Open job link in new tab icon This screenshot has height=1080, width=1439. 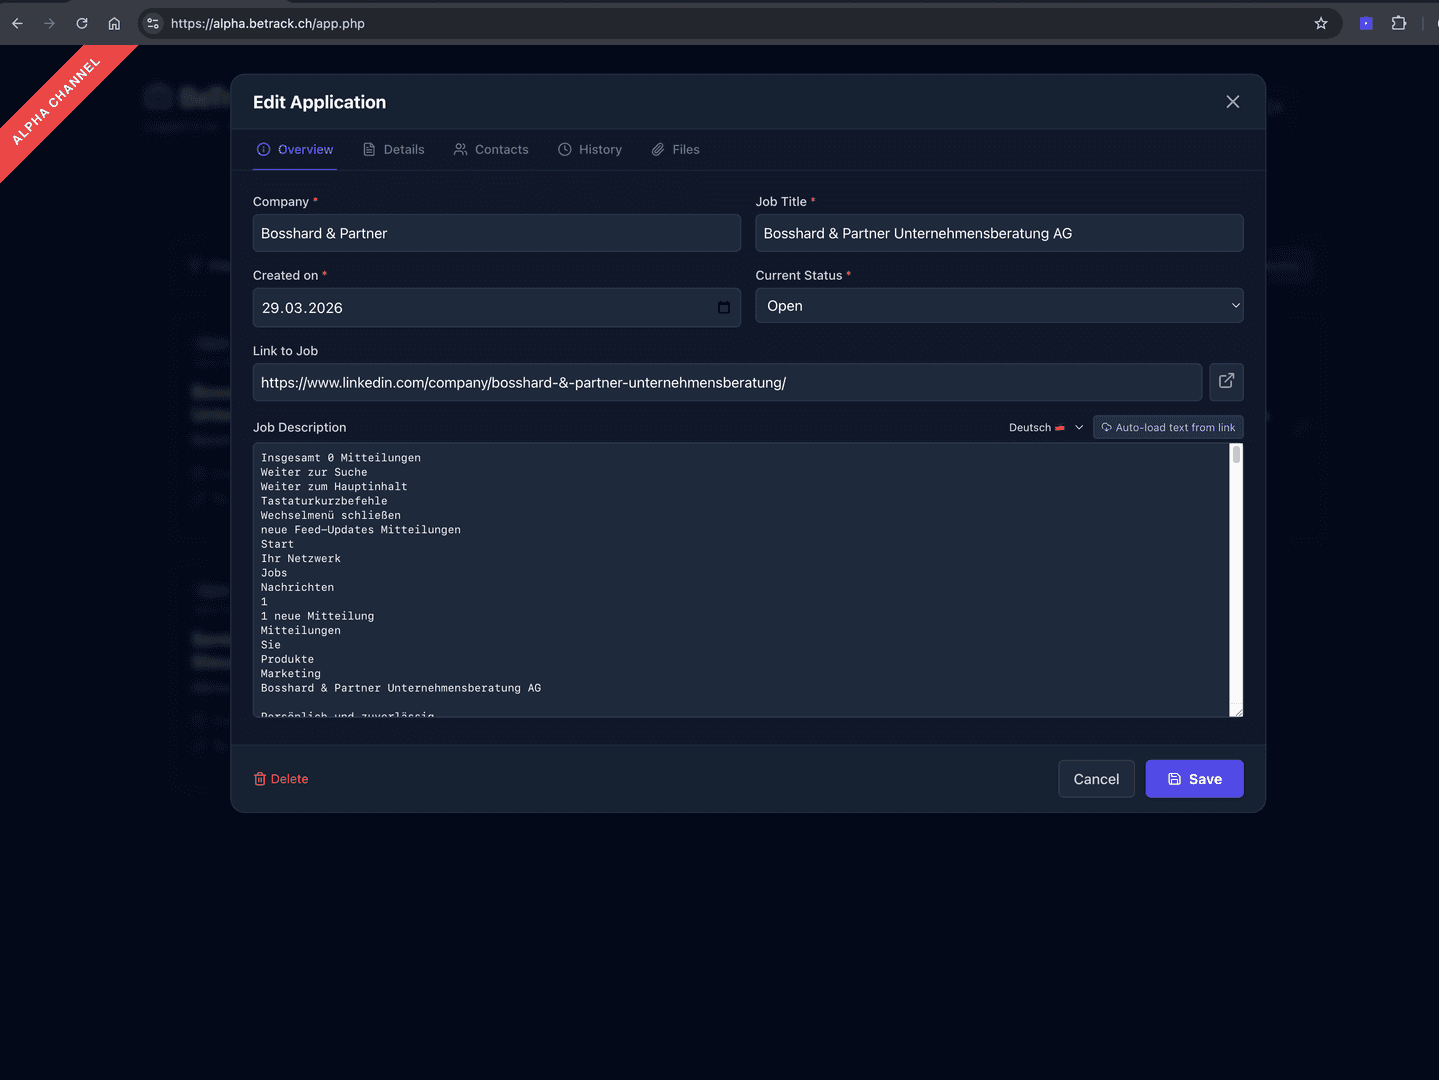tap(1226, 382)
